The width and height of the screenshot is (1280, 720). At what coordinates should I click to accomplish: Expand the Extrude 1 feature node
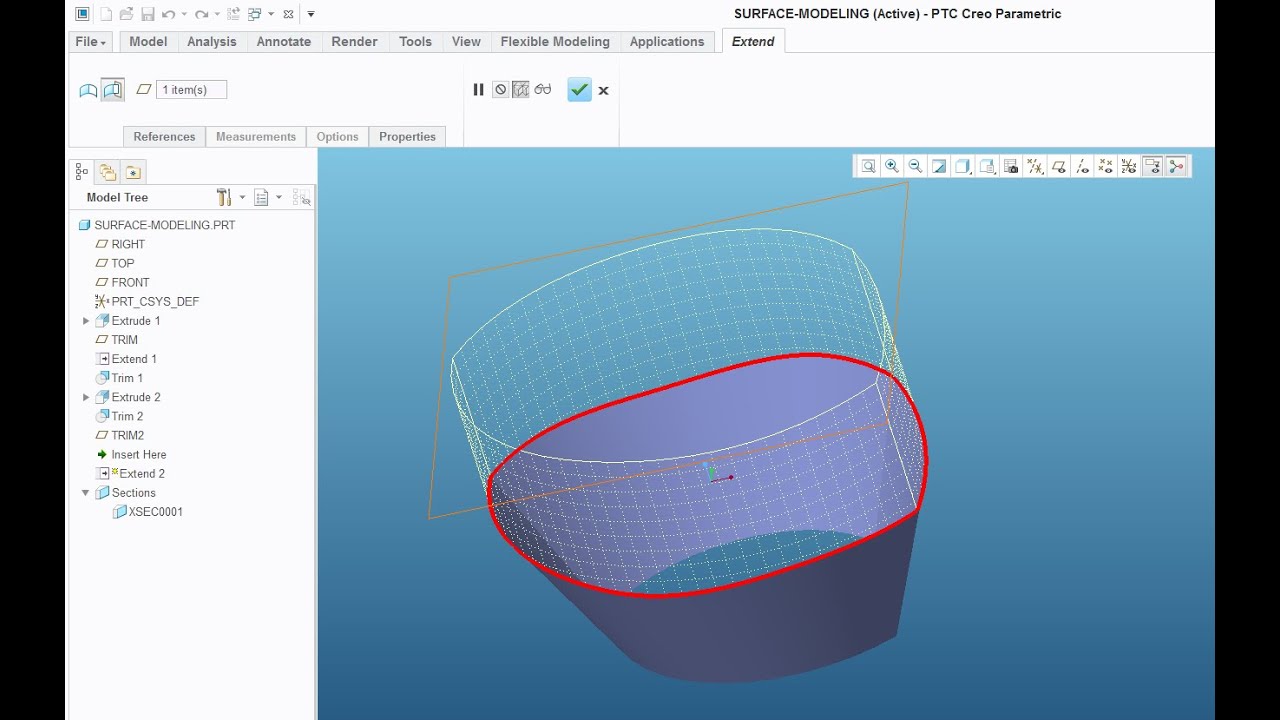pyautogui.click(x=86, y=321)
